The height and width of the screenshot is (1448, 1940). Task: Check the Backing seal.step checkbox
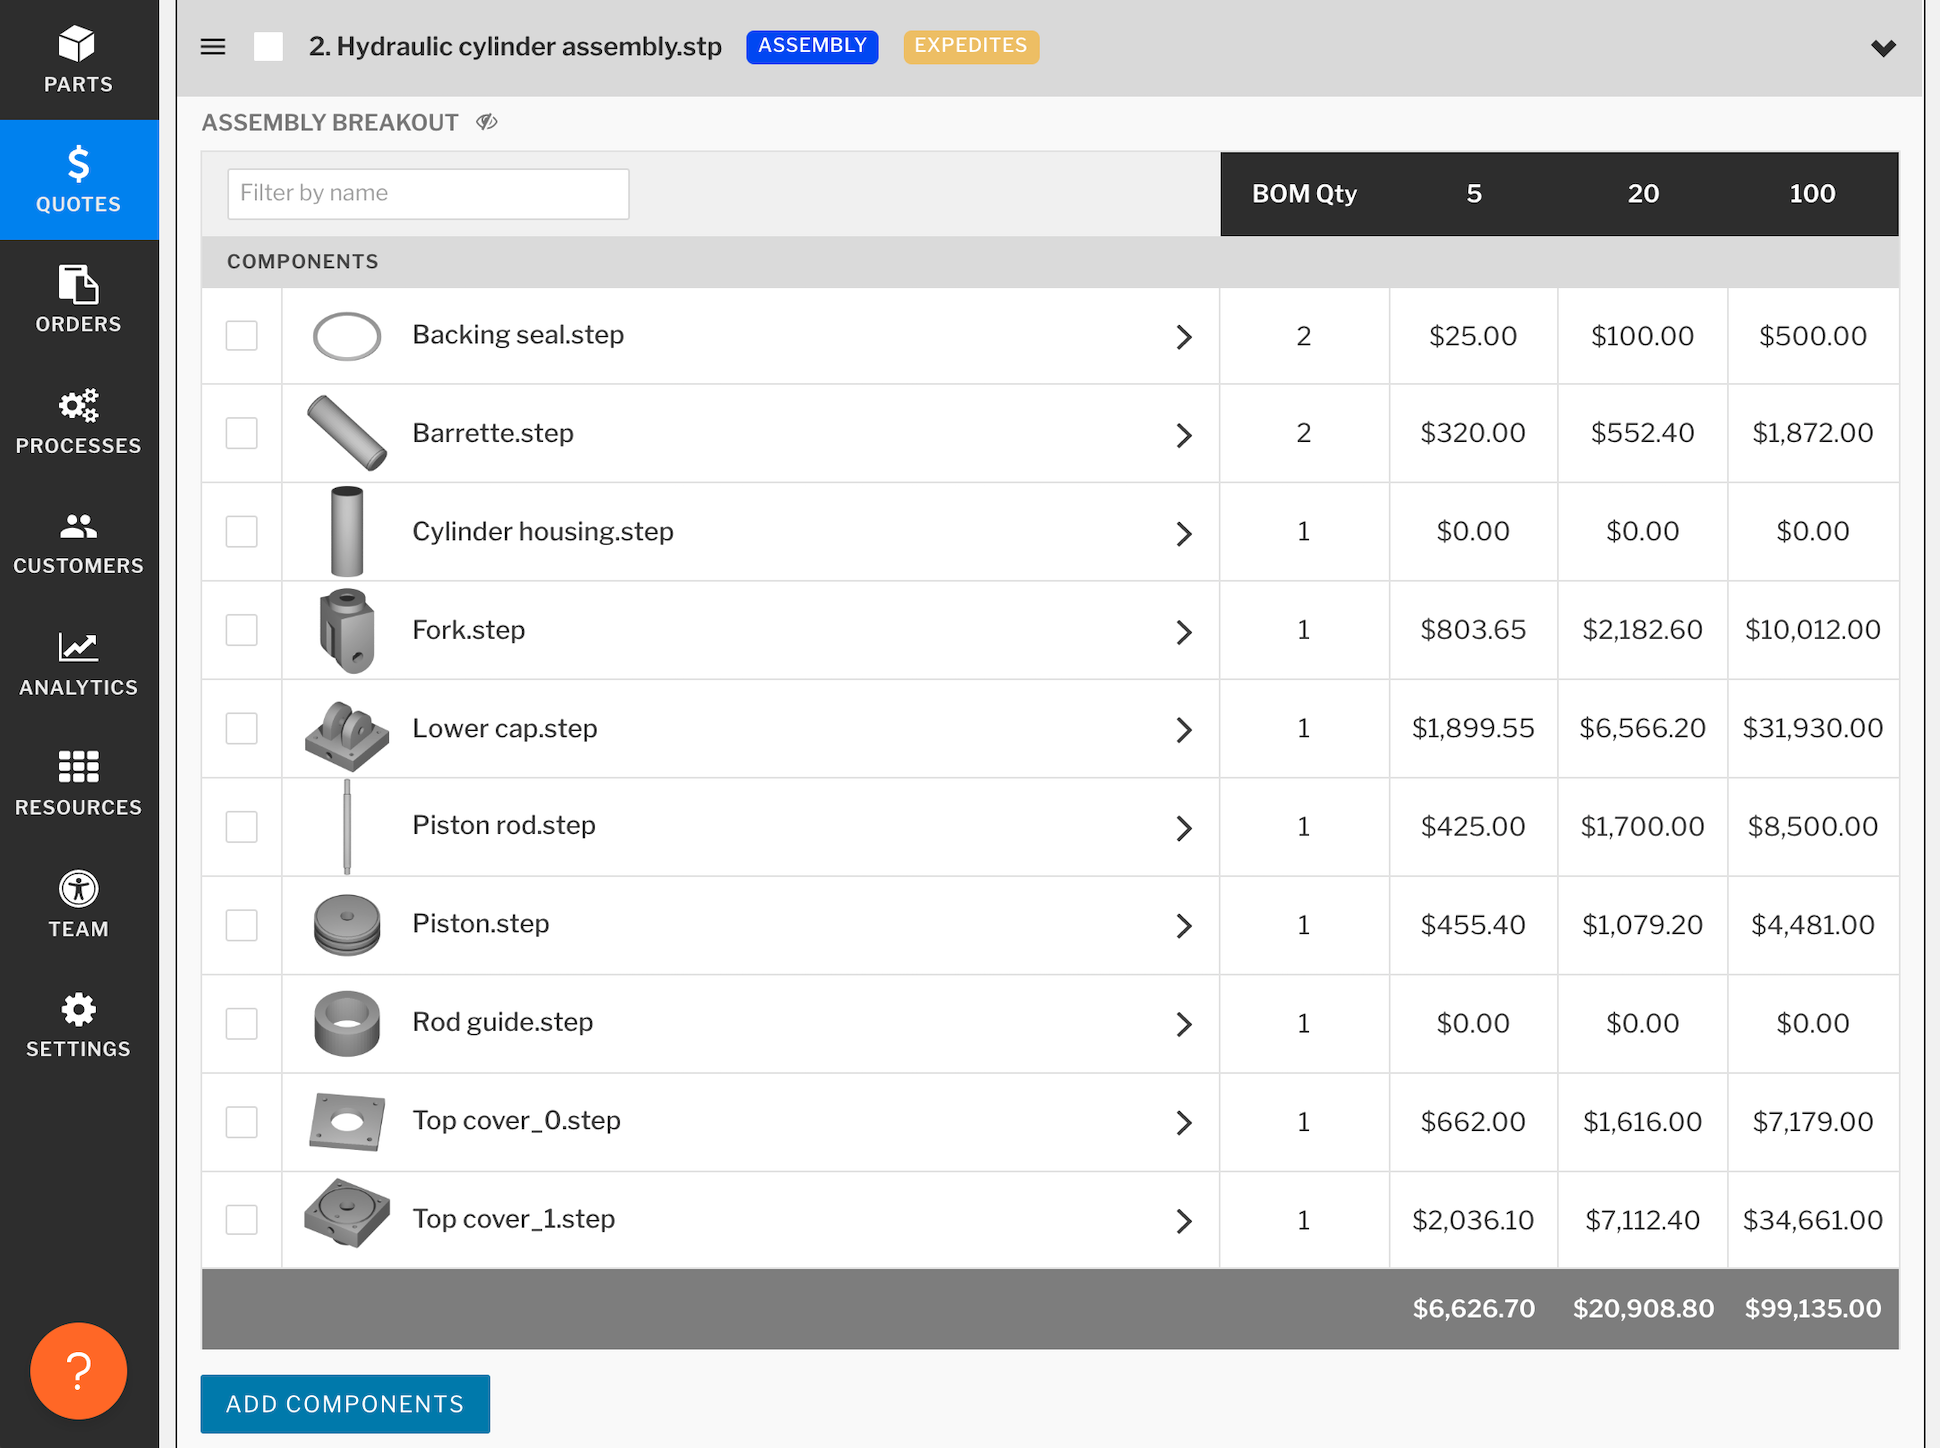(x=241, y=336)
